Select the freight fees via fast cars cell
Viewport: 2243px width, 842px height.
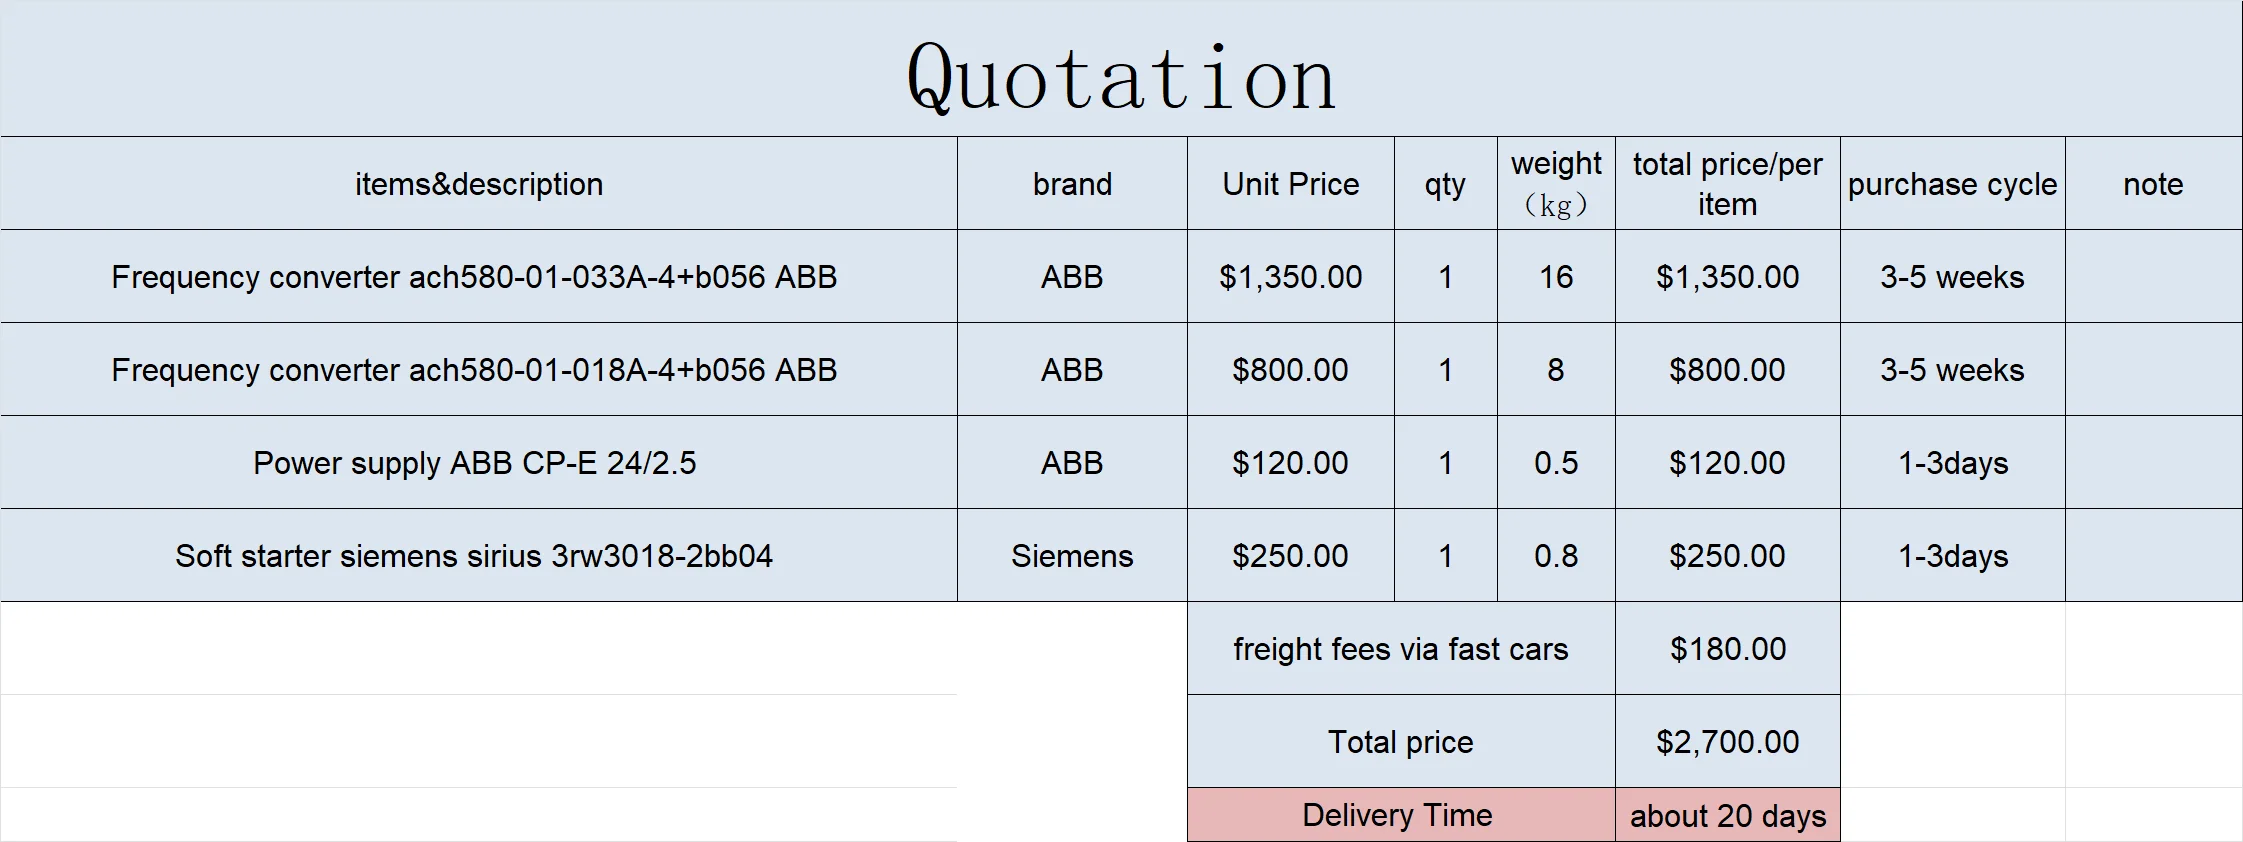point(1401,648)
